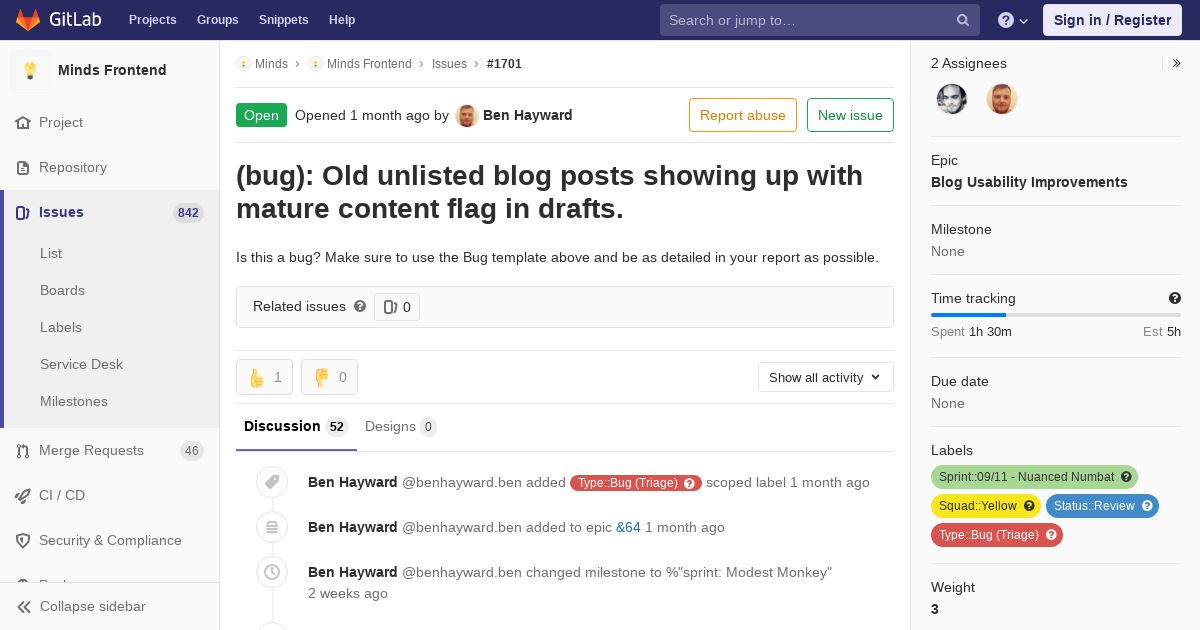This screenshot has height=630, width=1200.
Task: Click the Open issue status badge
Action: [261, 115]
